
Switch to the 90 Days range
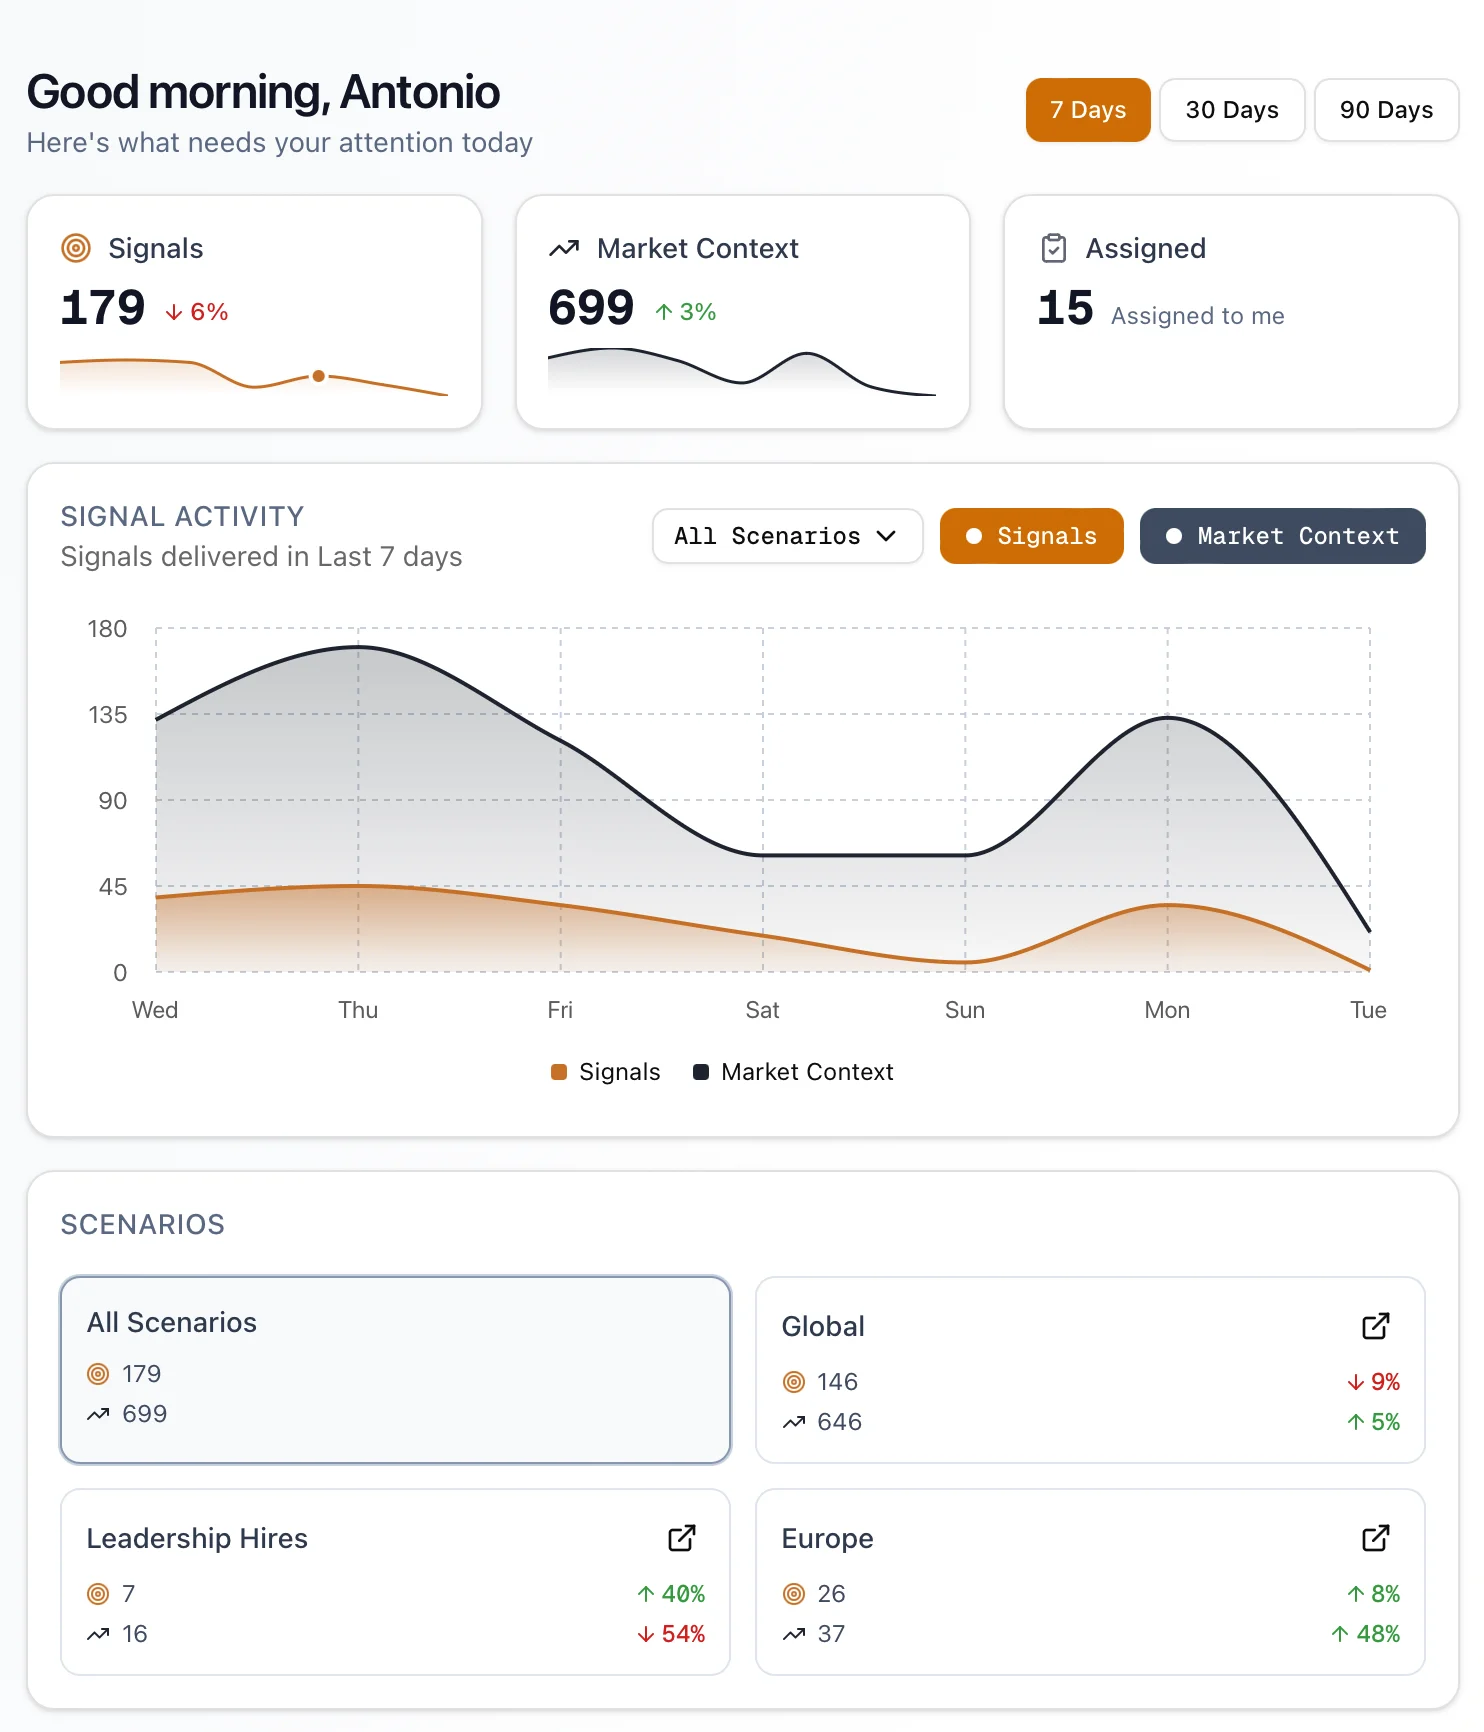pos(1386,110)
